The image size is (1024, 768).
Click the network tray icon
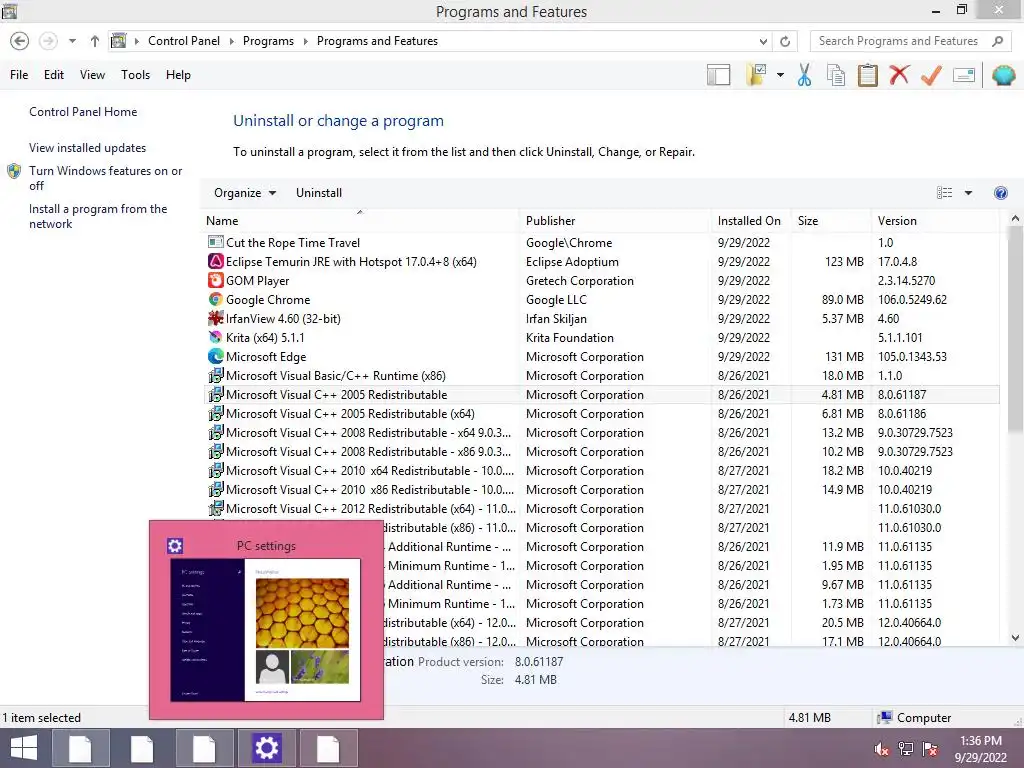point(906,749)
